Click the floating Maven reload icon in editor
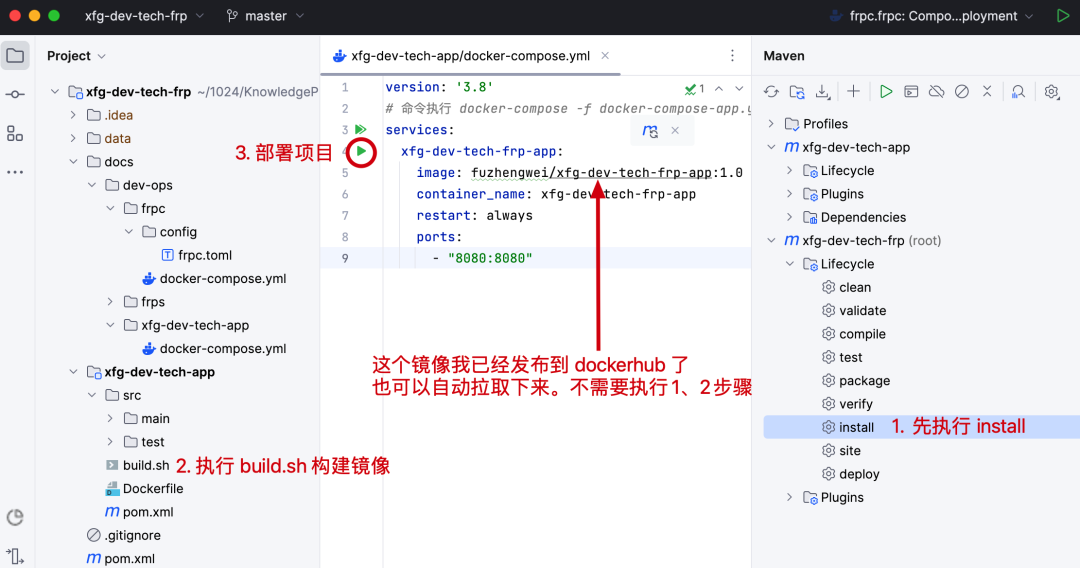This screenshot has width=1080, height=568. pos(650,131)
